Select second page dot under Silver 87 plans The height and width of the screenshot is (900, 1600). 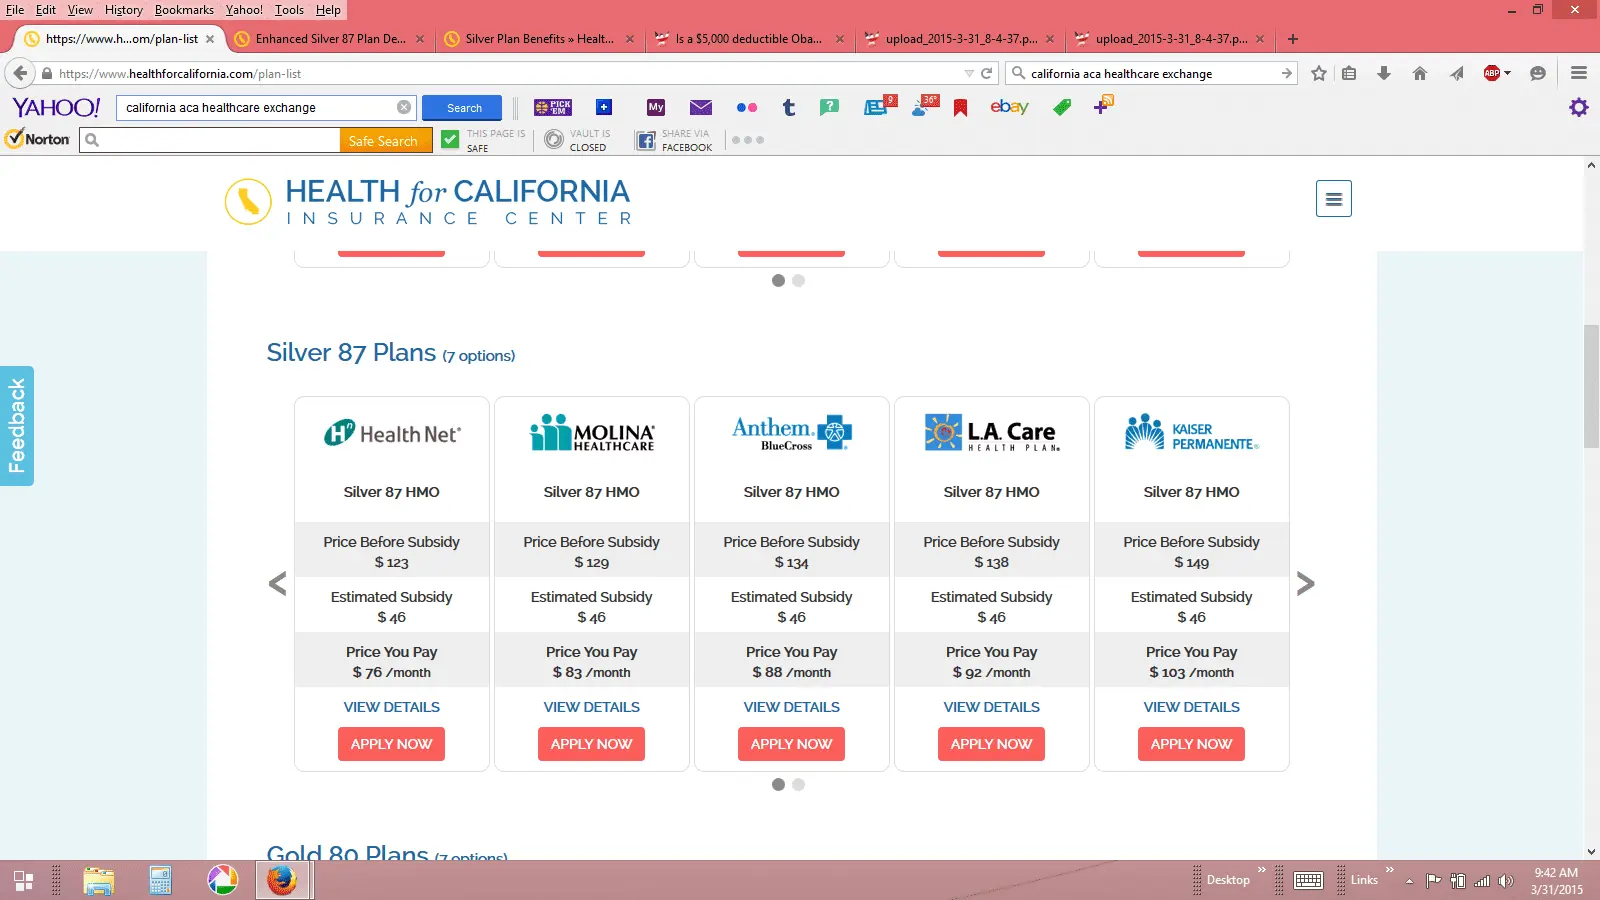pos(798,785)
